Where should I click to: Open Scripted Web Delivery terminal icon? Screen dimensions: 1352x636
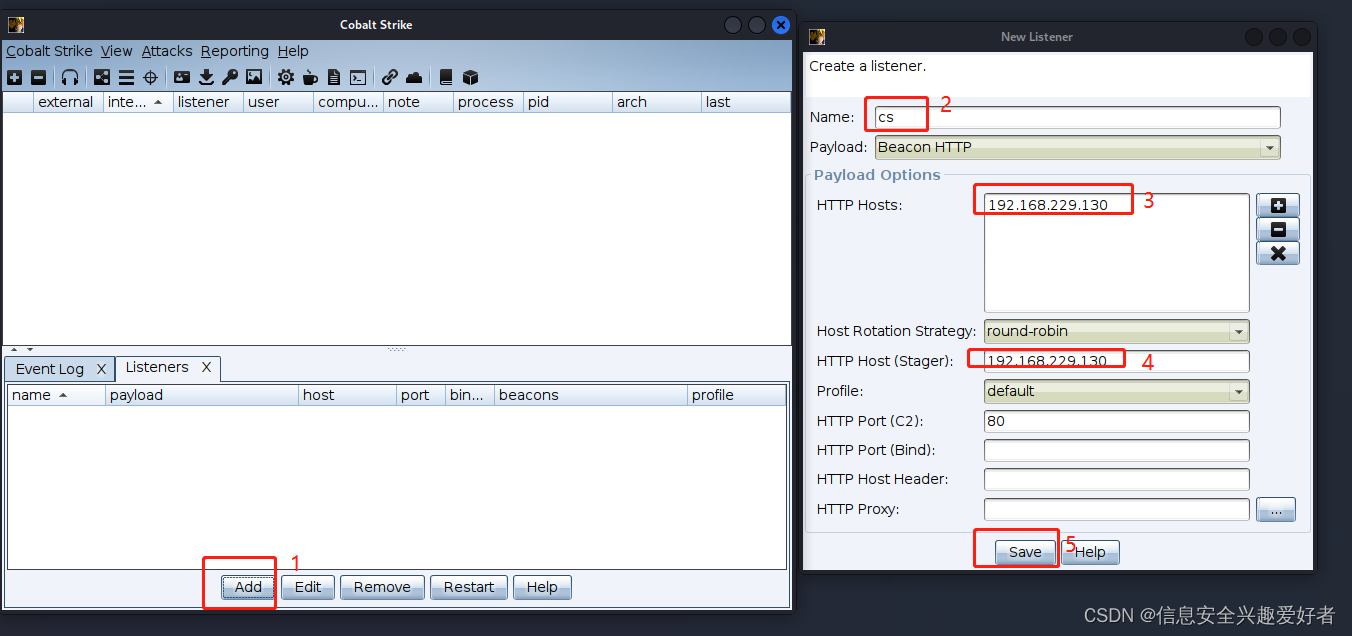(358, 77)
